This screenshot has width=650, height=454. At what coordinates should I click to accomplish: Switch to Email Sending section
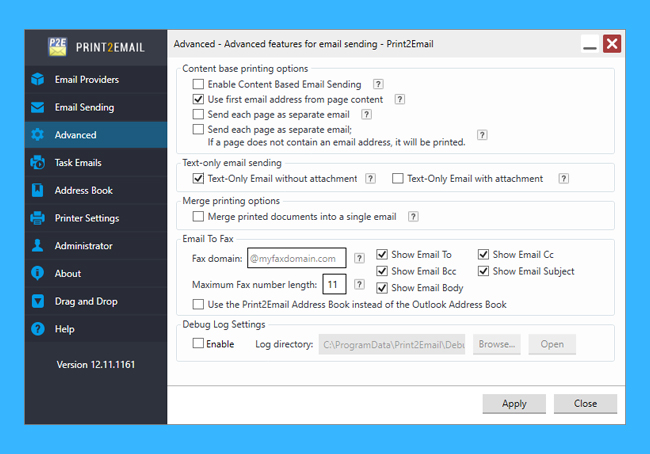[x=96, y=107]
